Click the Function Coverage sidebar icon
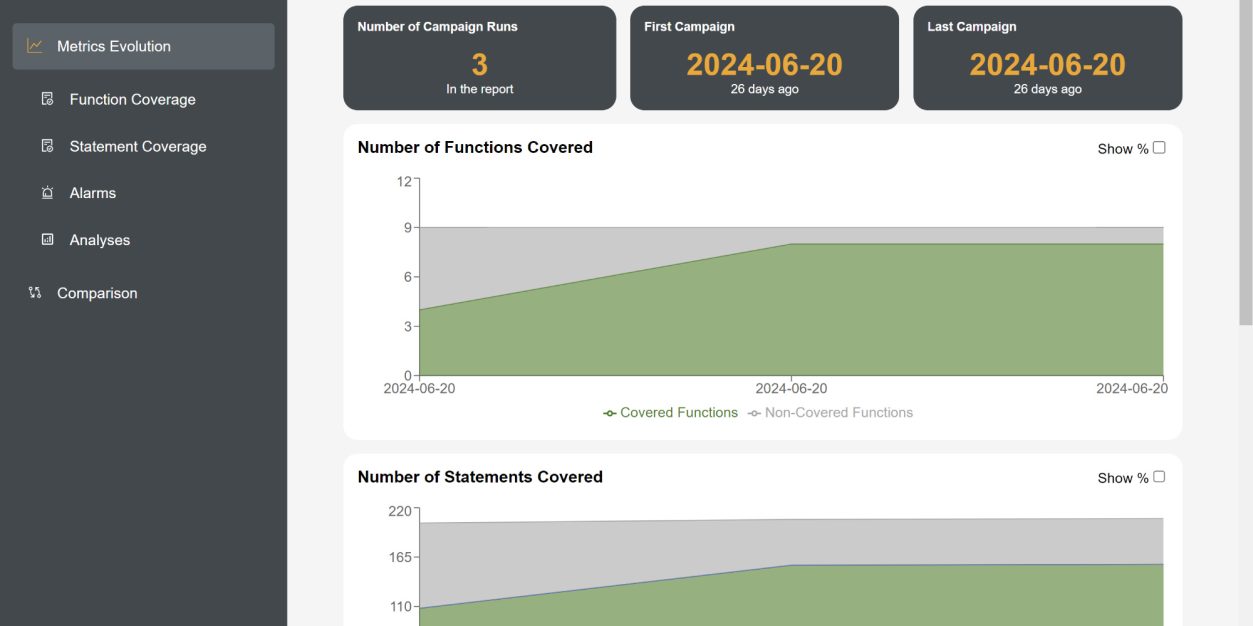The image size is (1253, 626). 47,99
